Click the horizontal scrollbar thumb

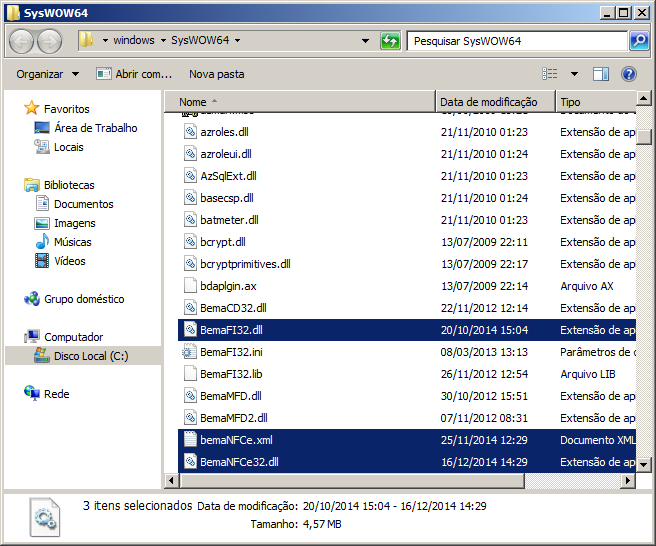pyautogui.click(x=352, y=481)
